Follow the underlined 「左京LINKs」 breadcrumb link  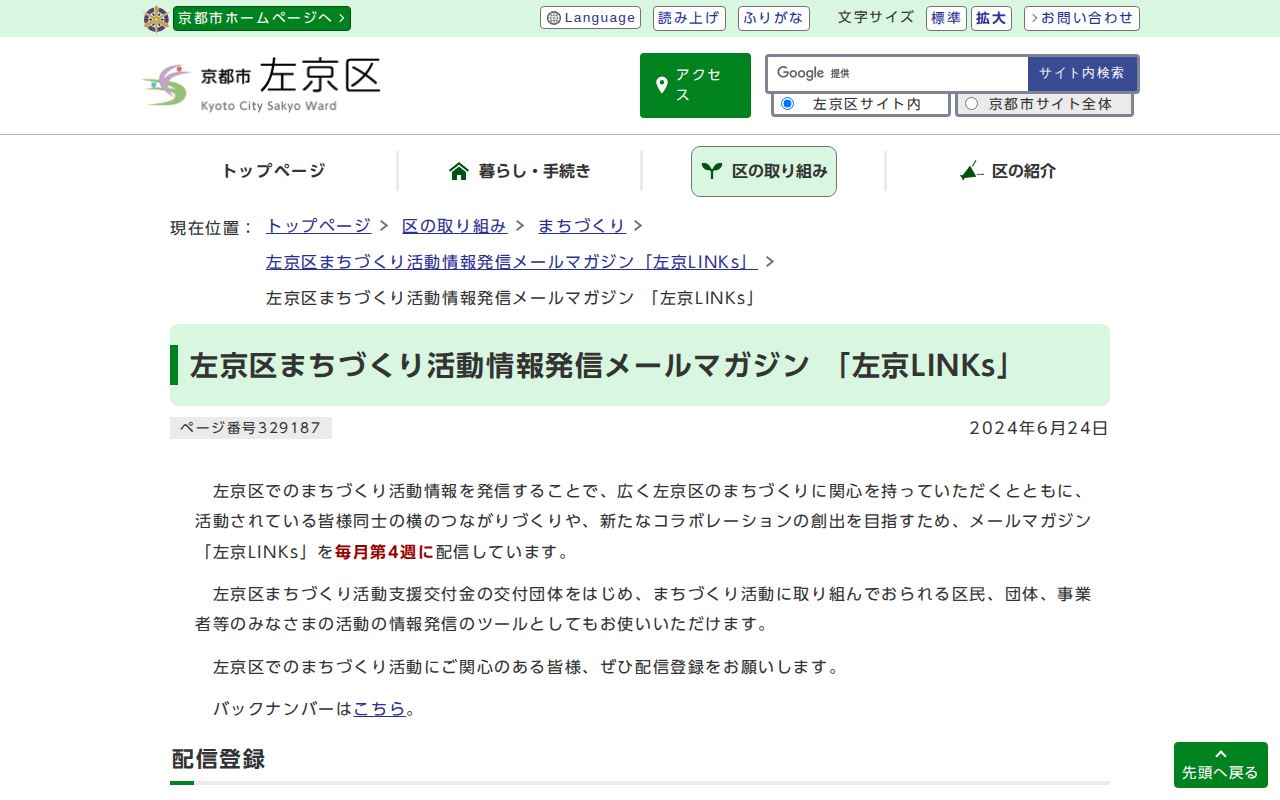pyautogui.click(x=512, y=262)
